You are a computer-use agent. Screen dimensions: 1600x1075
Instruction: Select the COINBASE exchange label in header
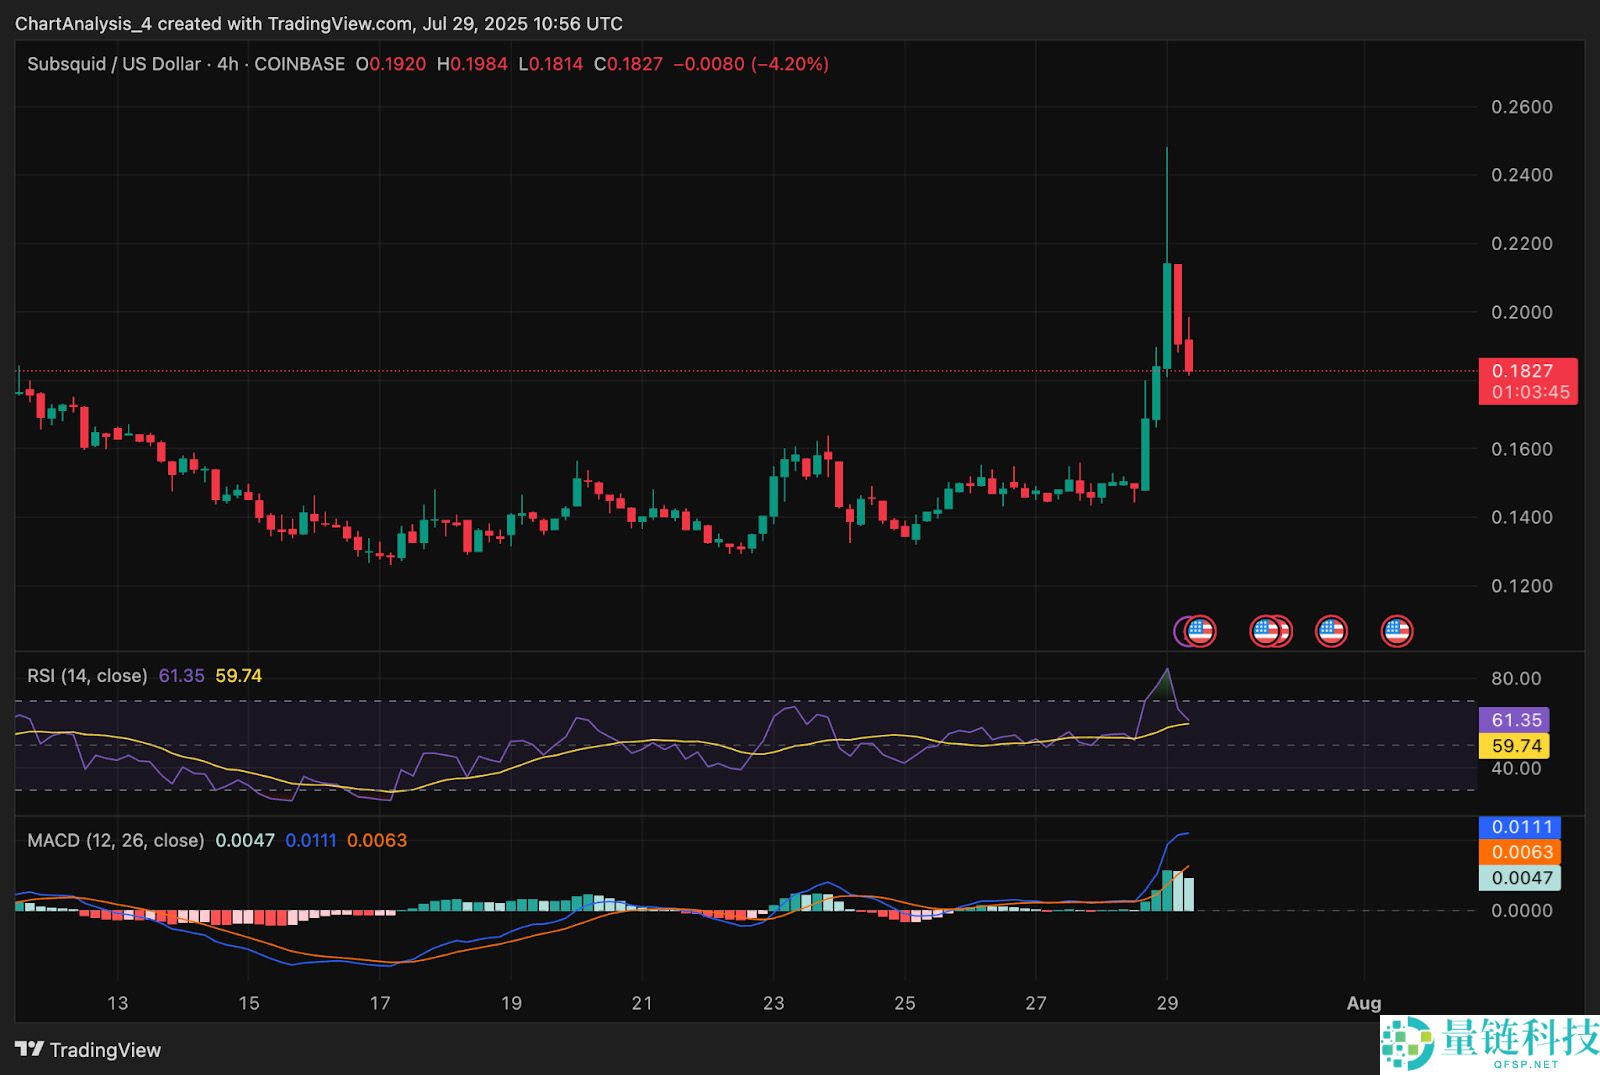point(299,64)
